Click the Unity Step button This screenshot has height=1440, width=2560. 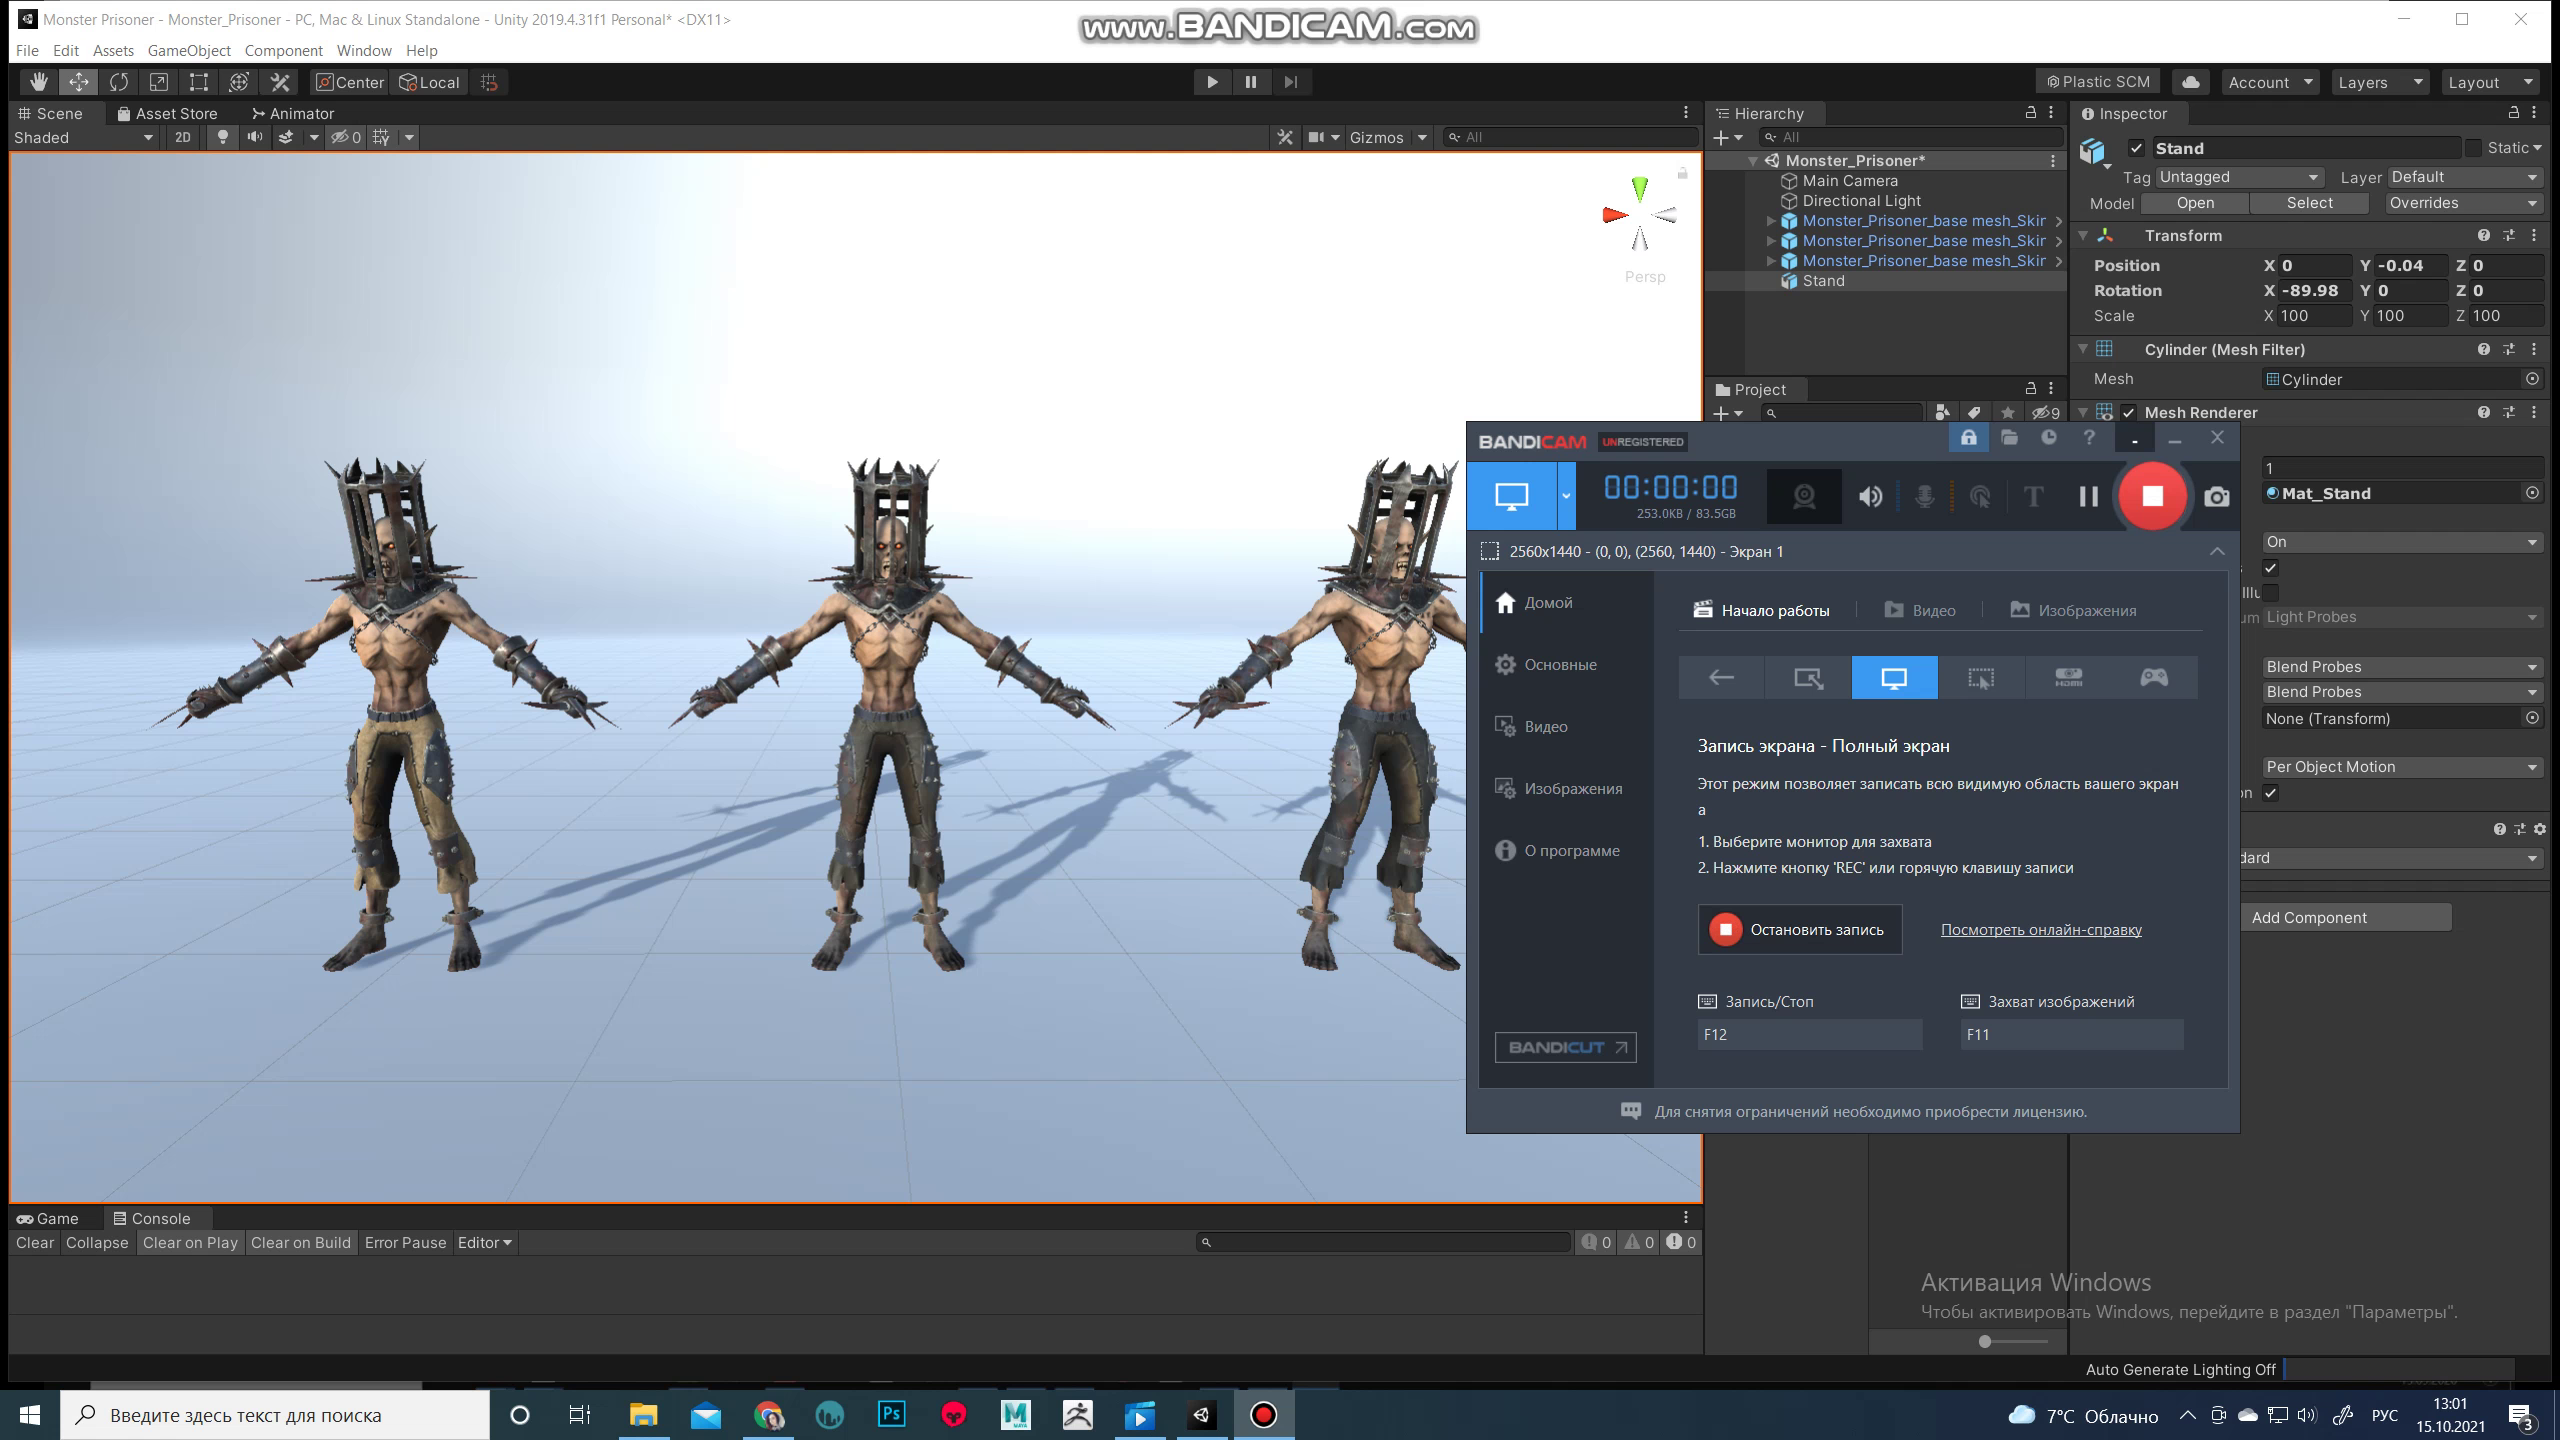(1291, 82)
